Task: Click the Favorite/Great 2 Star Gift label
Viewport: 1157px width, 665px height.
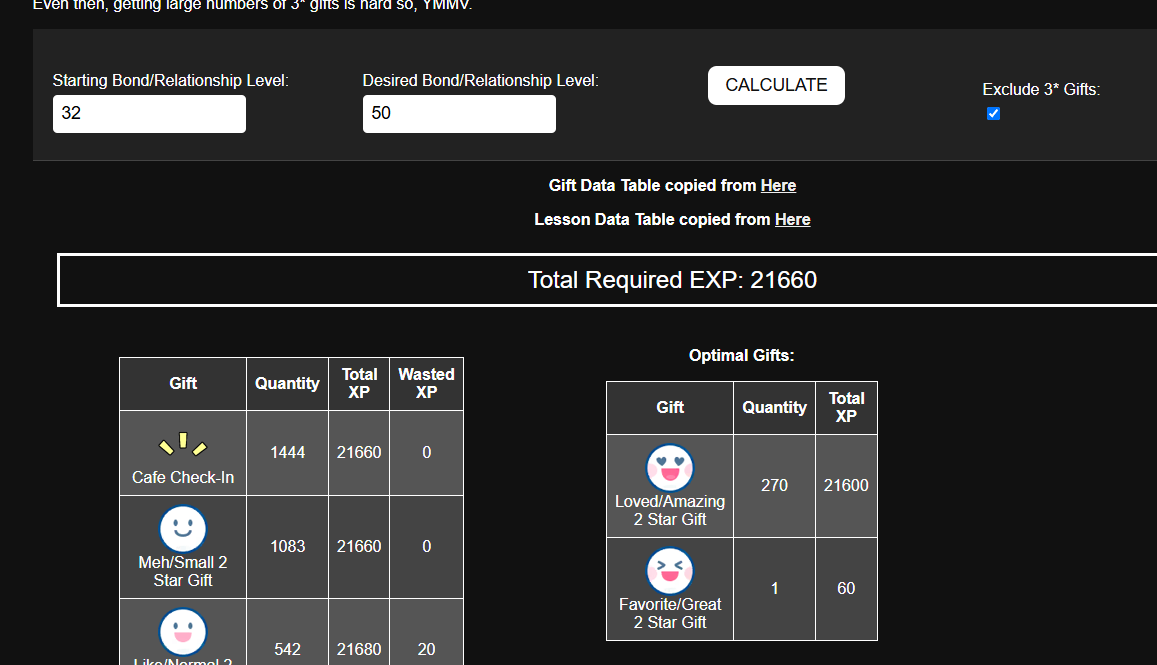Action: coord(670,613)
